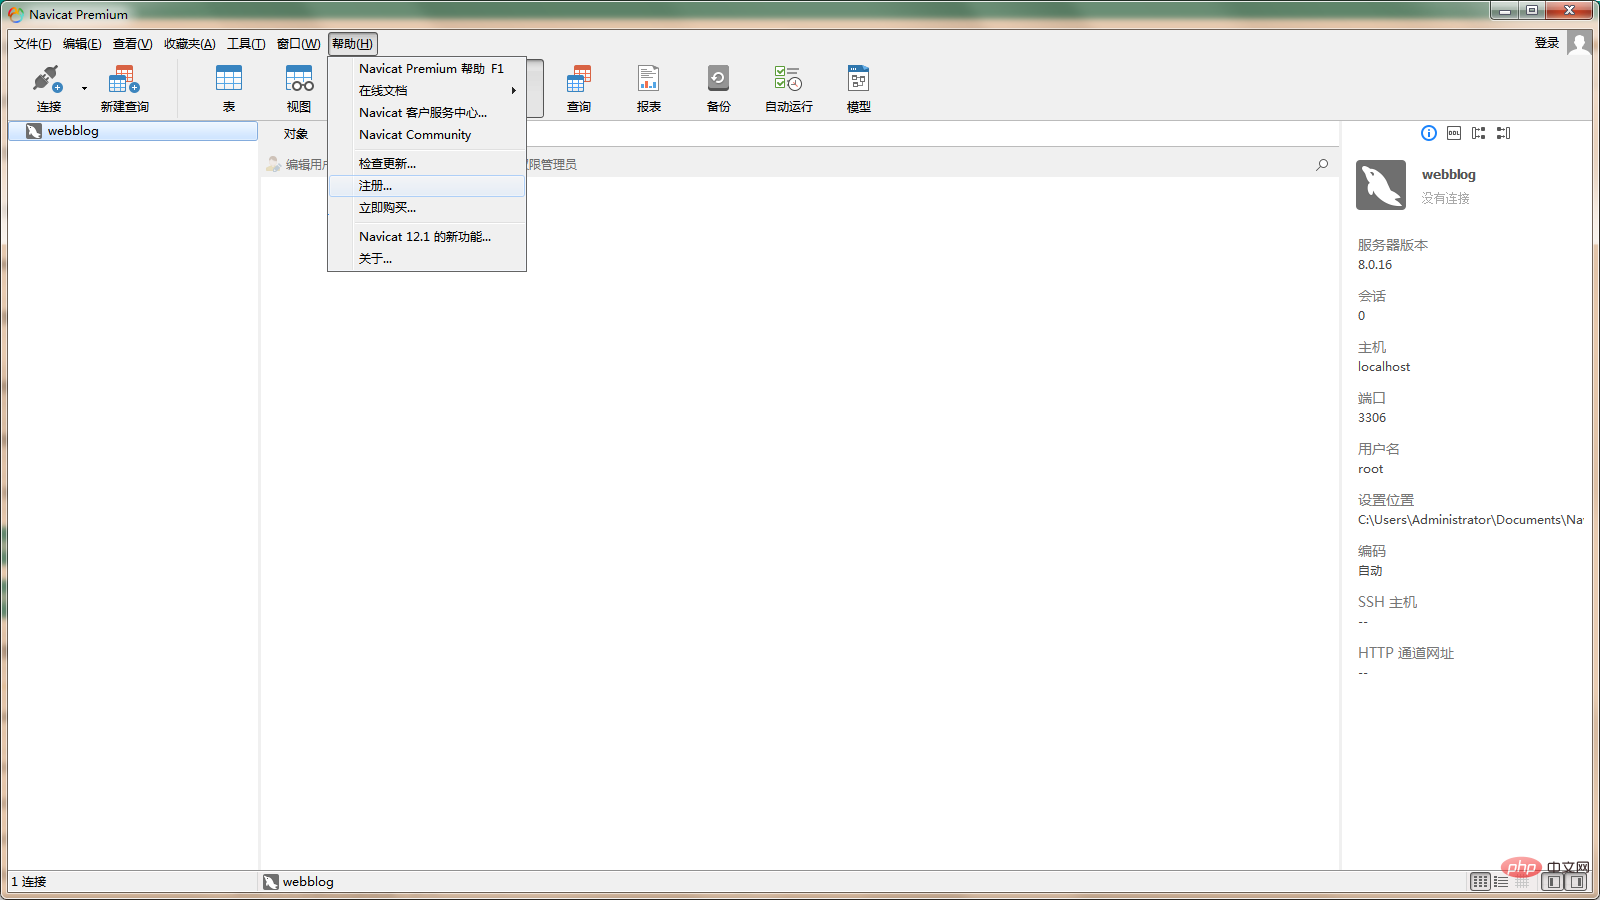Select the 对象 tab

coord(296,134)
